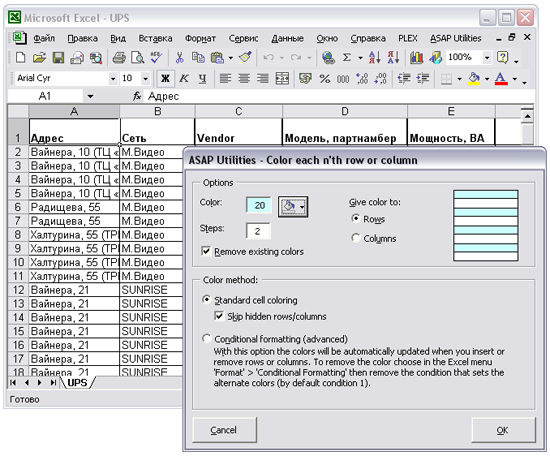Image resolution: width=550 pixels, height=456 pixels.
Task: Expand the Arial Cyr font dropdown
Action: pos(113,79)
